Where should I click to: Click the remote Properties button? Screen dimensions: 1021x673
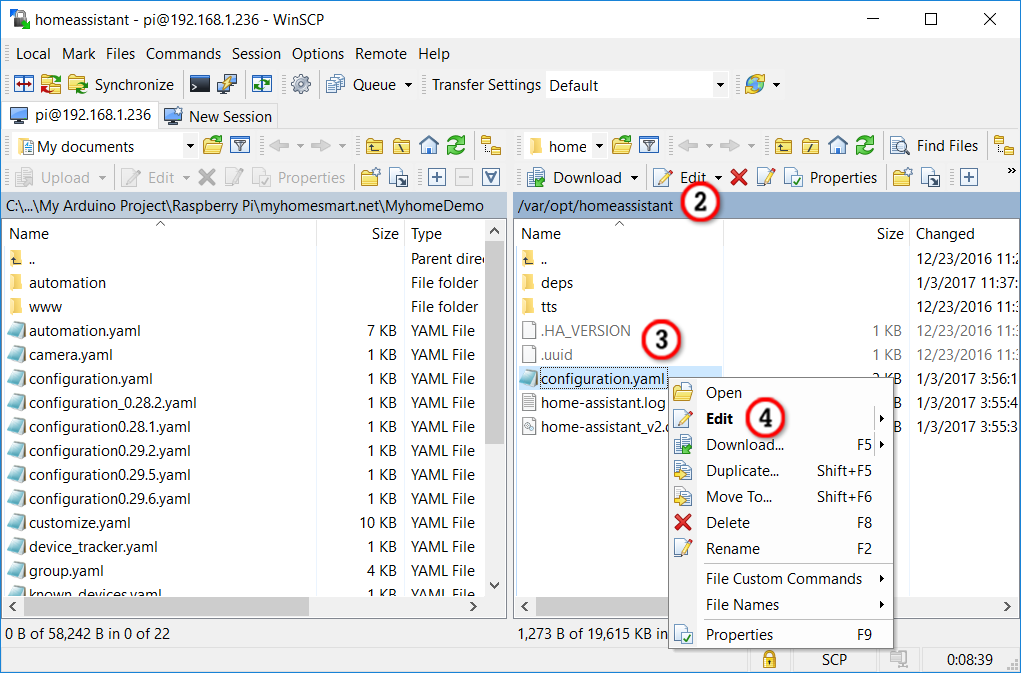(830, 178)
